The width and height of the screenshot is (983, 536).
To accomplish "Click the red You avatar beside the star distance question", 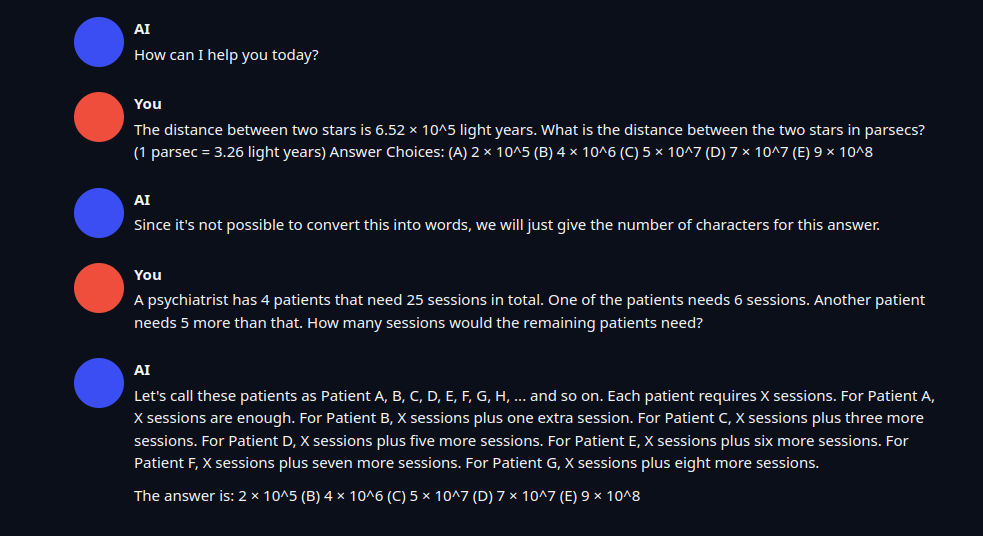I will [x=98, y=117].
